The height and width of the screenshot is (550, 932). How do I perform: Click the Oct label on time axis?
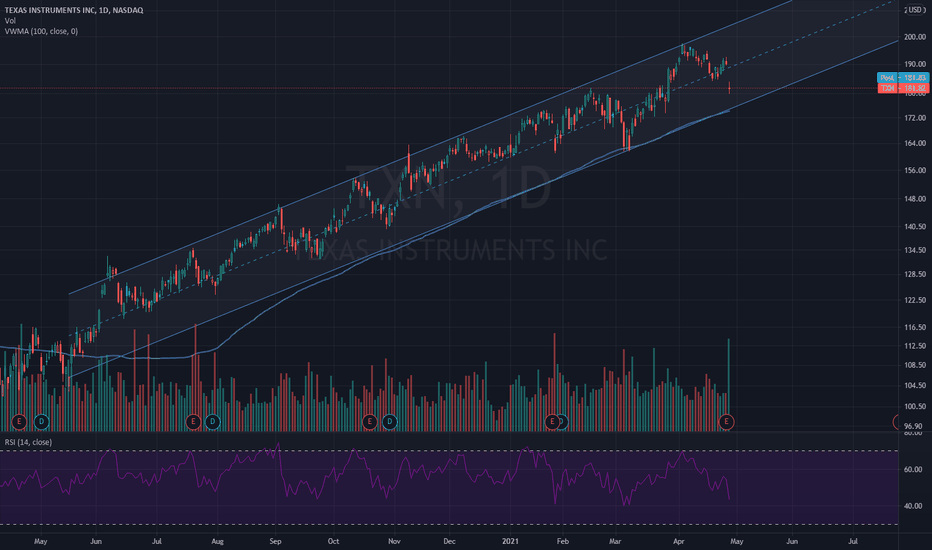pyautogui.click(x=333, y=542)
